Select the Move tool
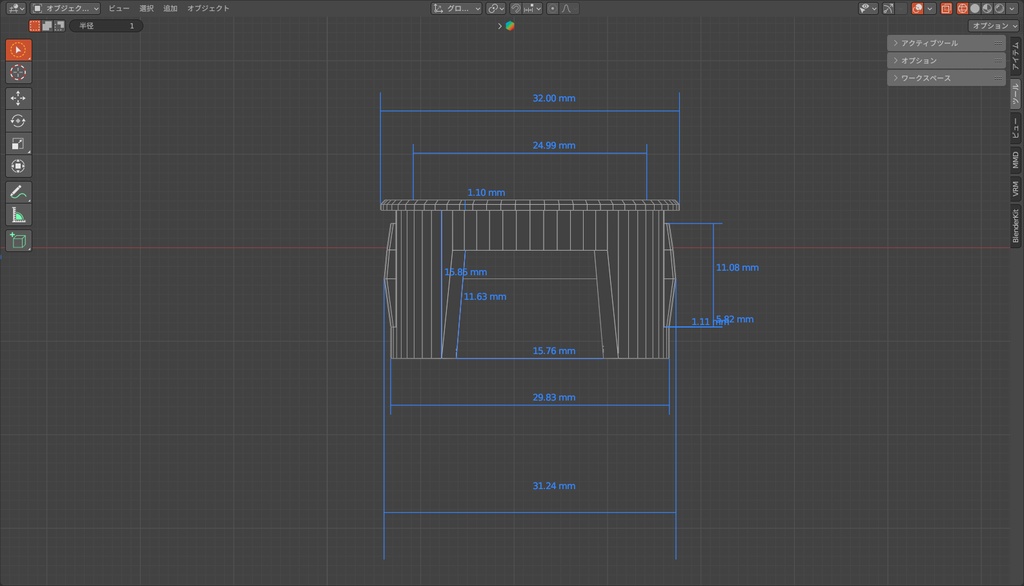 coord(18,98)
